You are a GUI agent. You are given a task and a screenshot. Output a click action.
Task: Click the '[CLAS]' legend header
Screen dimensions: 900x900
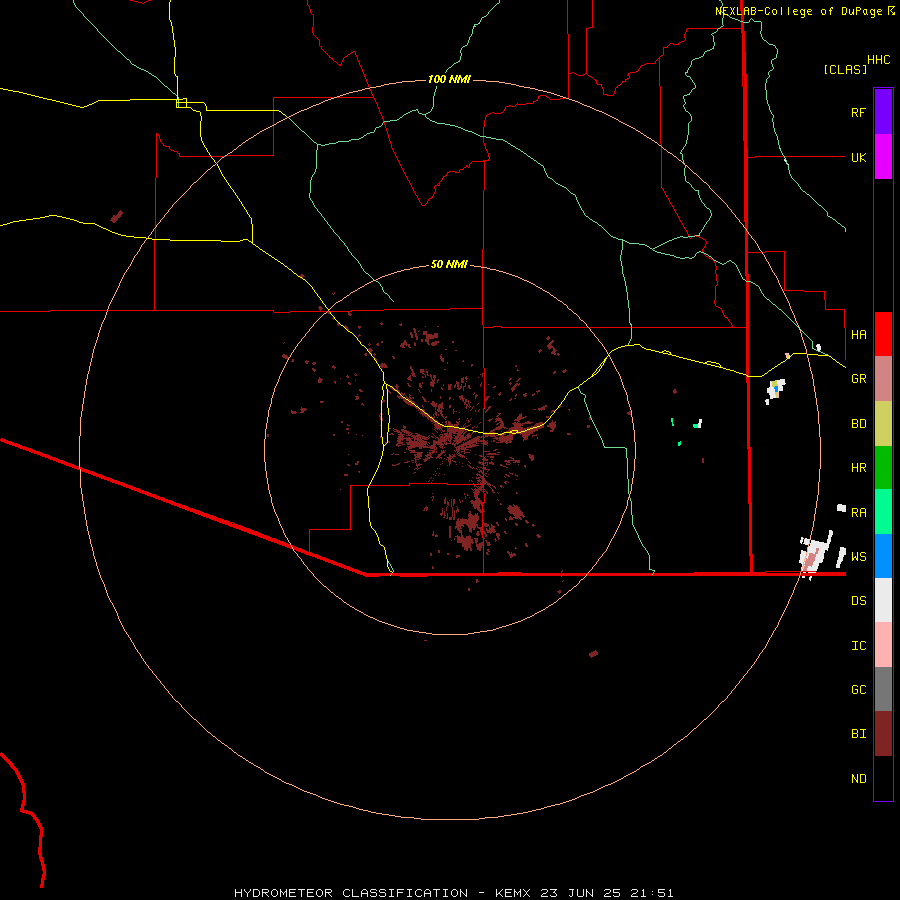click(x=845, y=69)
